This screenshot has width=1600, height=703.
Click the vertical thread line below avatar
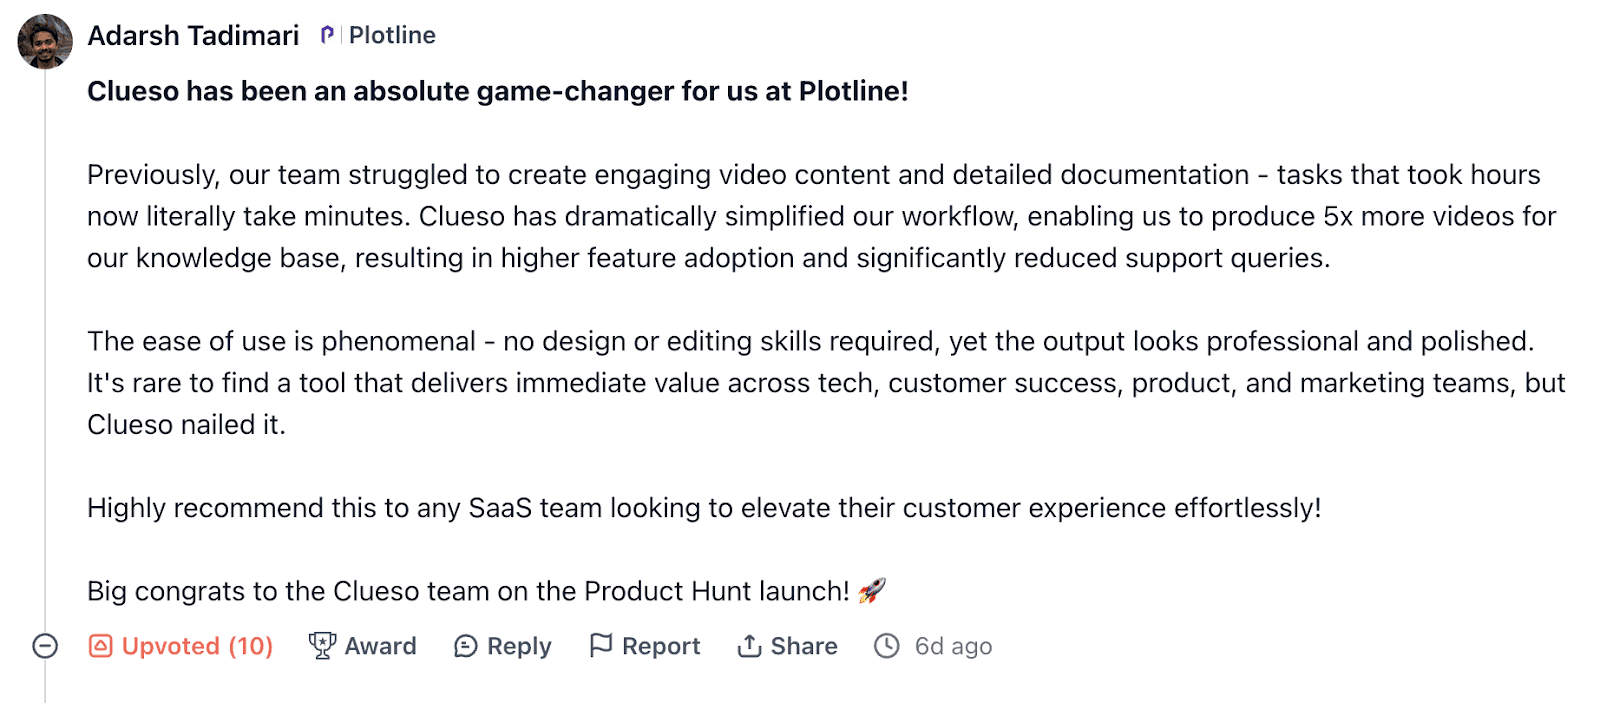tap(45, 350)
